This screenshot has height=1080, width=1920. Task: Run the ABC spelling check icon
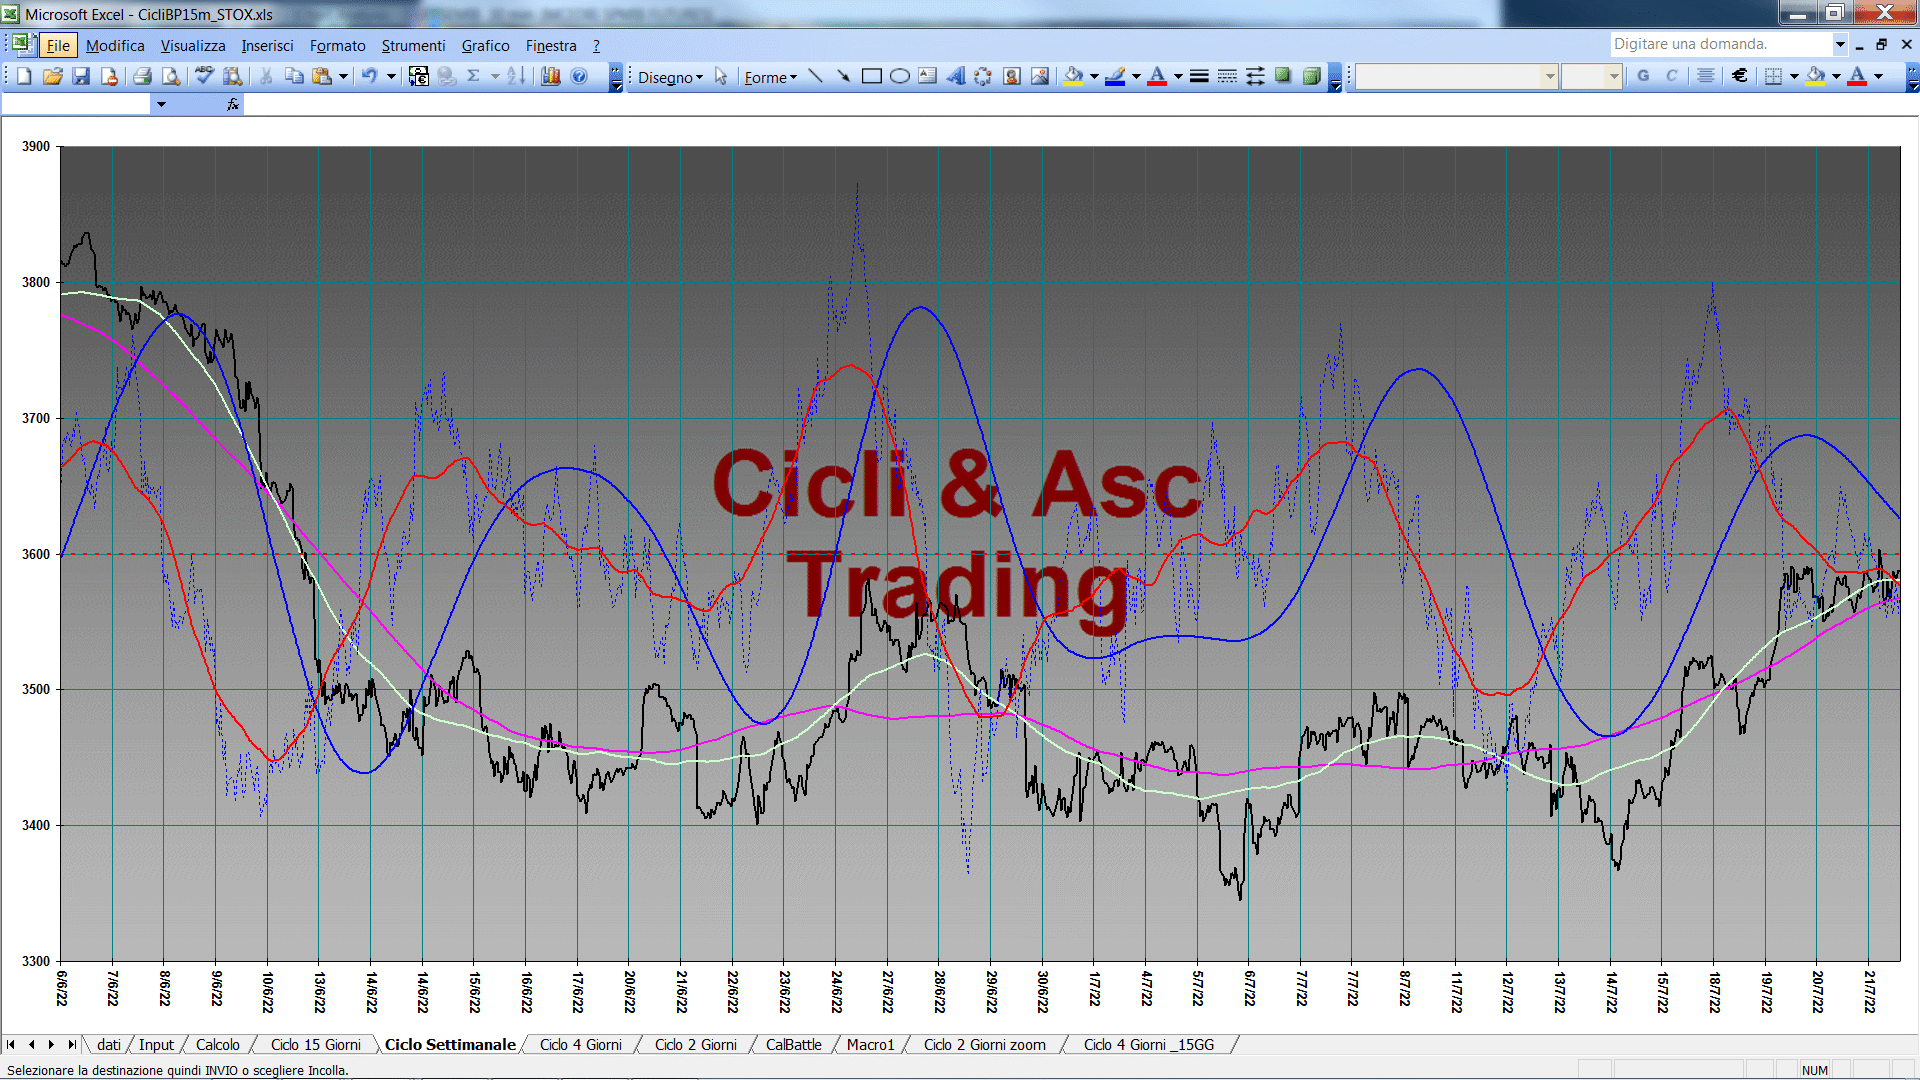pos(204,76)
